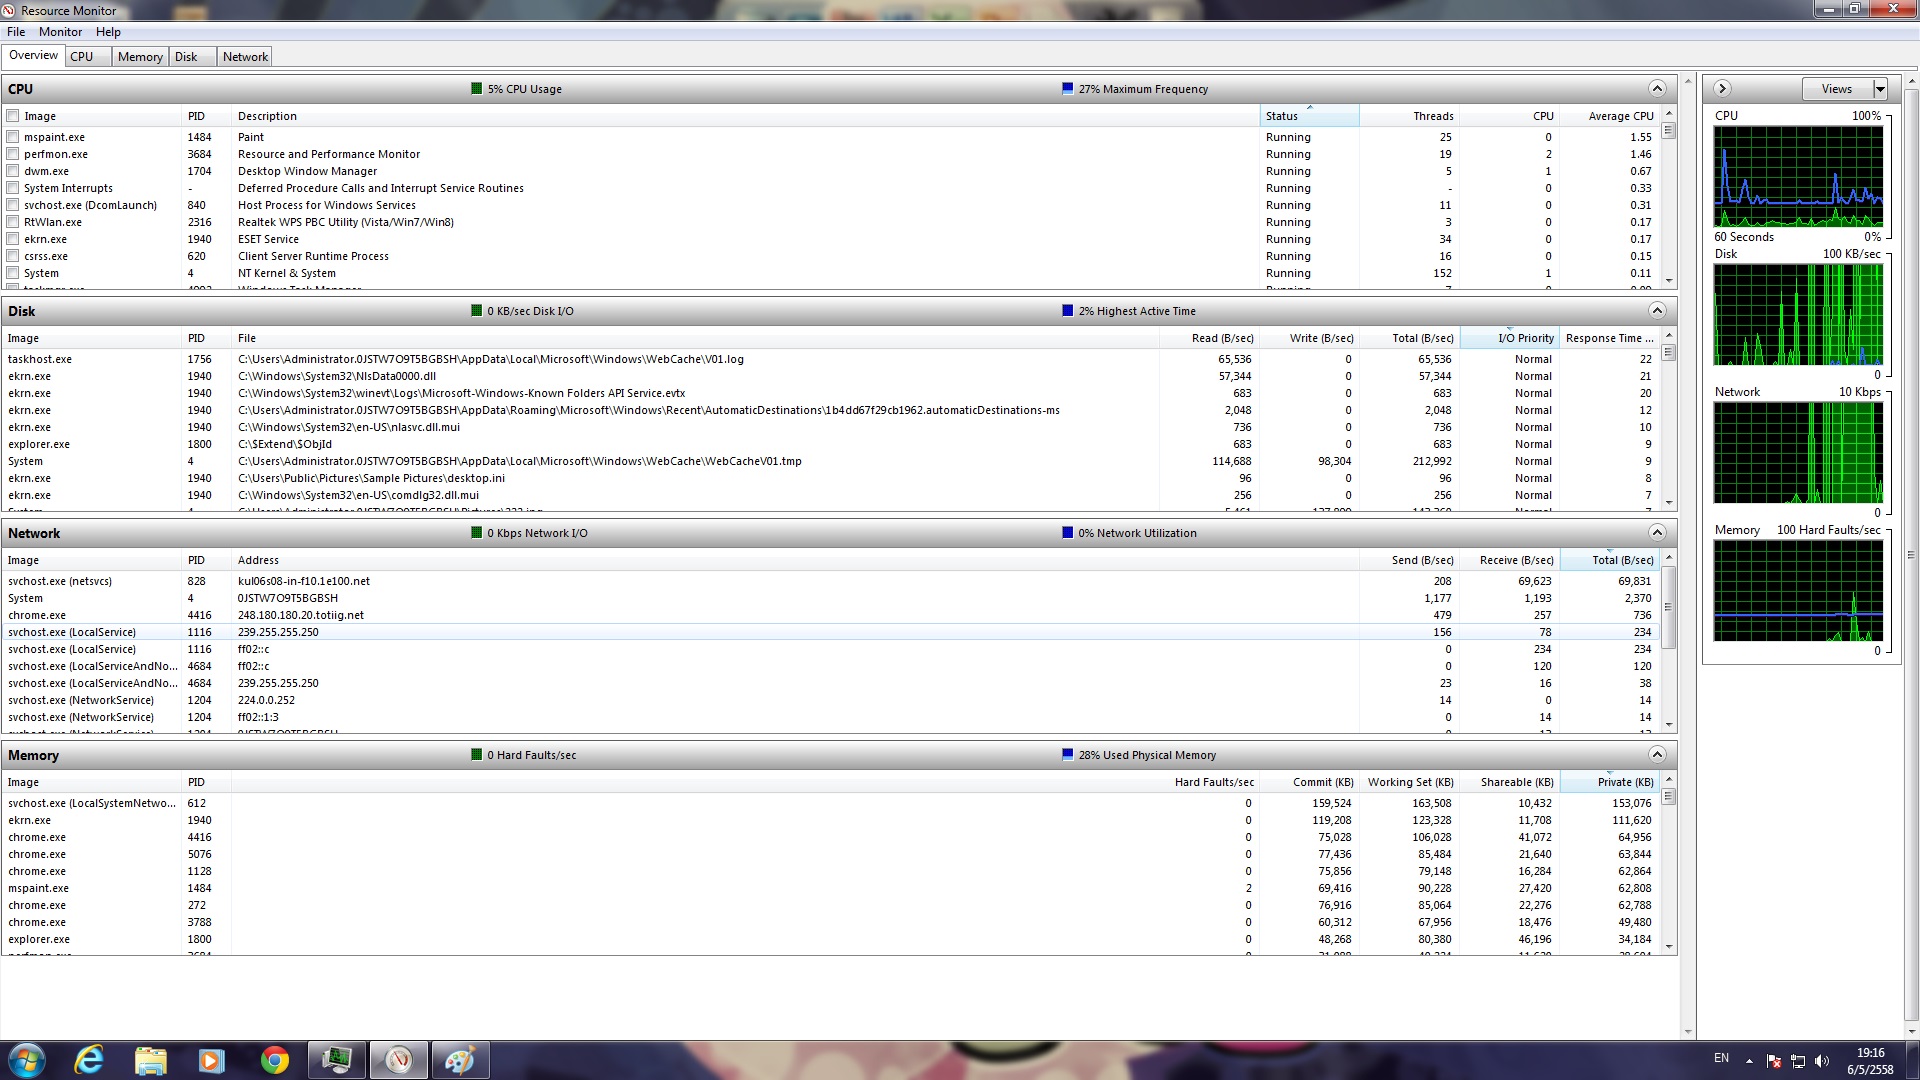Open the Monitor menu
This screenshot has height=1080, width=1920.
coord(60,32)
